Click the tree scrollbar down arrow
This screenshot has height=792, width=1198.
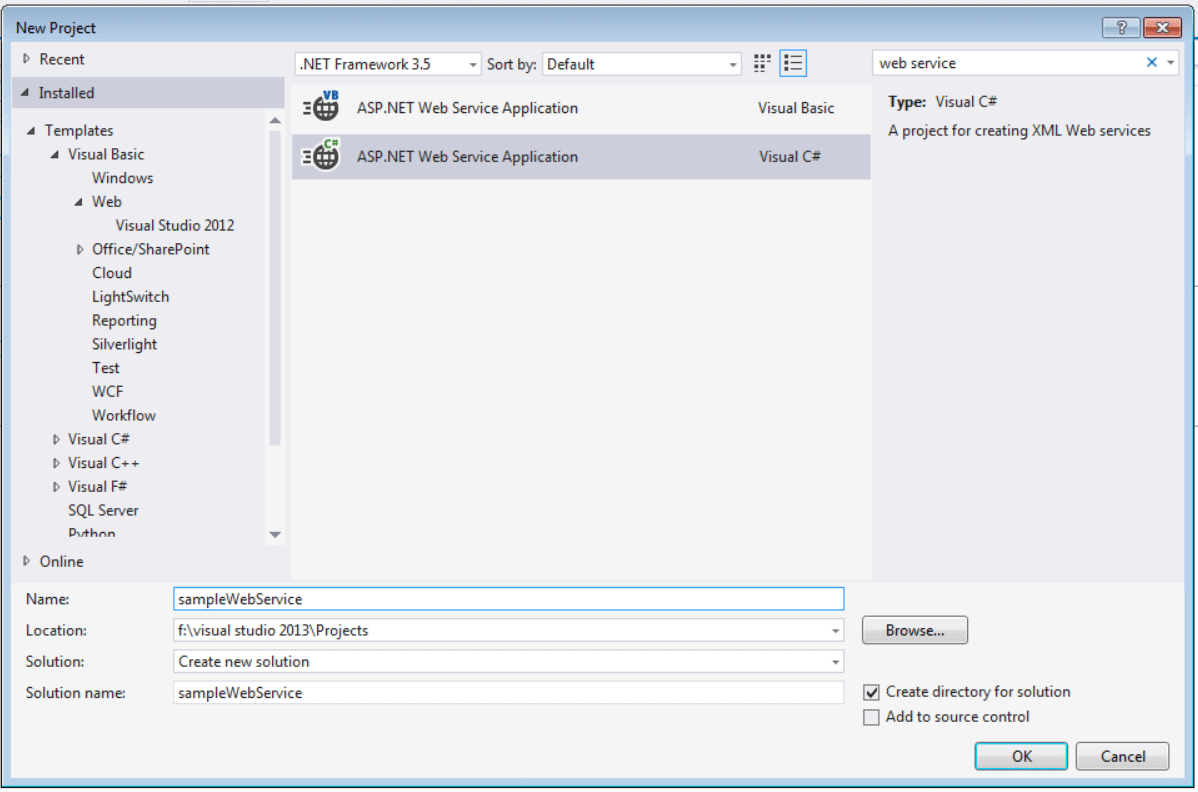[275, 535]
